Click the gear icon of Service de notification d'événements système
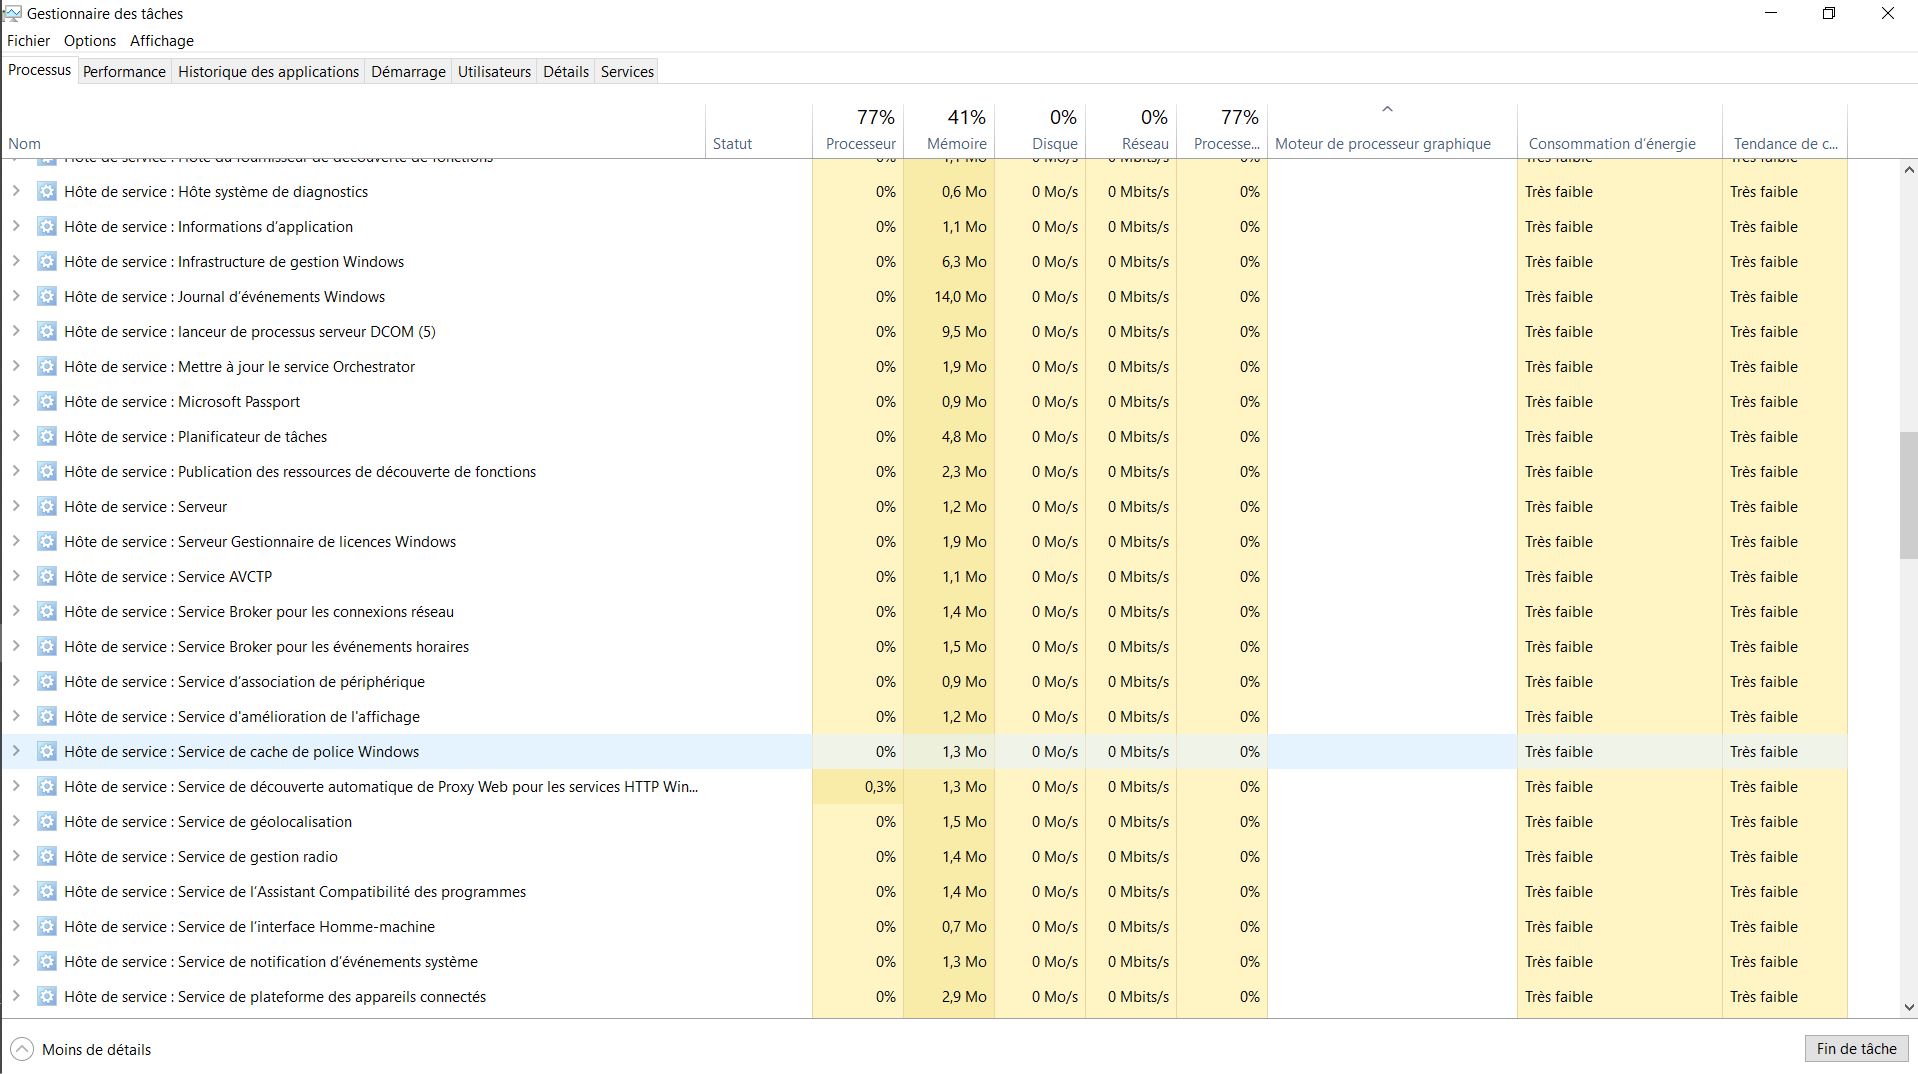1918x1074 pixels. click(46, 962)
